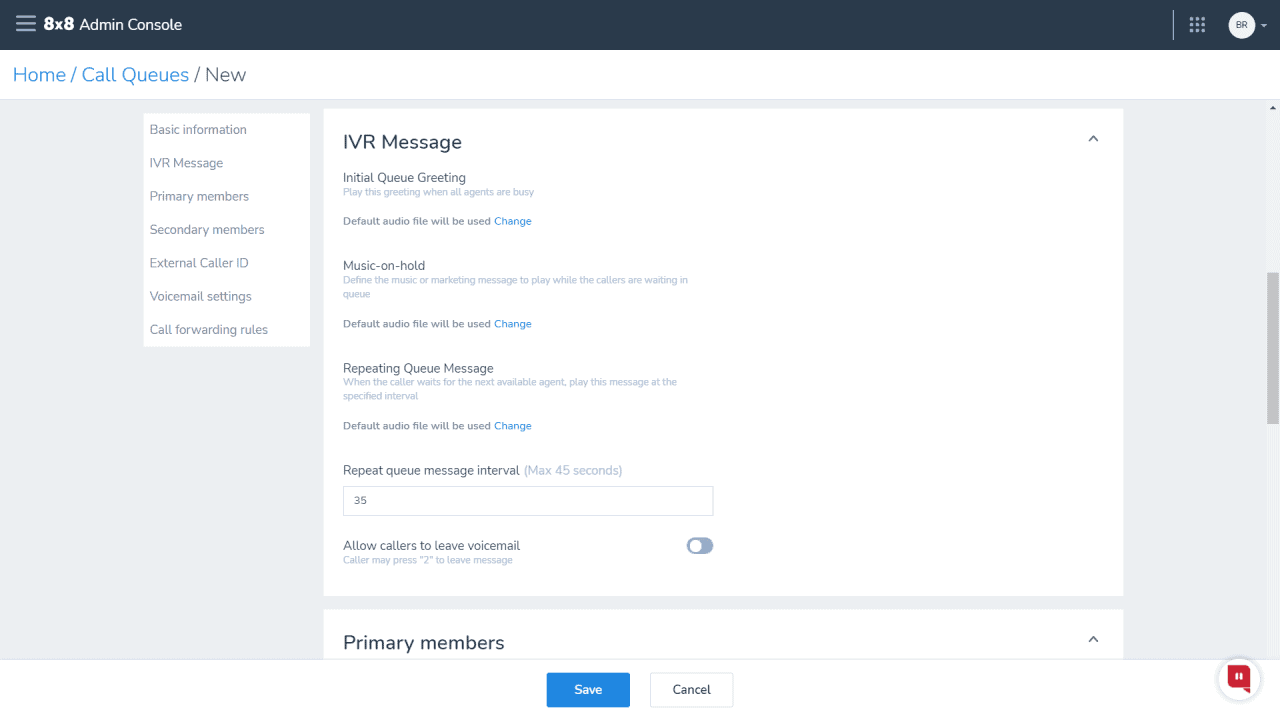The width and height of the screenshot is (1280, 720).
Task: Open the red chat support widget
Action: (x=1239, y=678)
